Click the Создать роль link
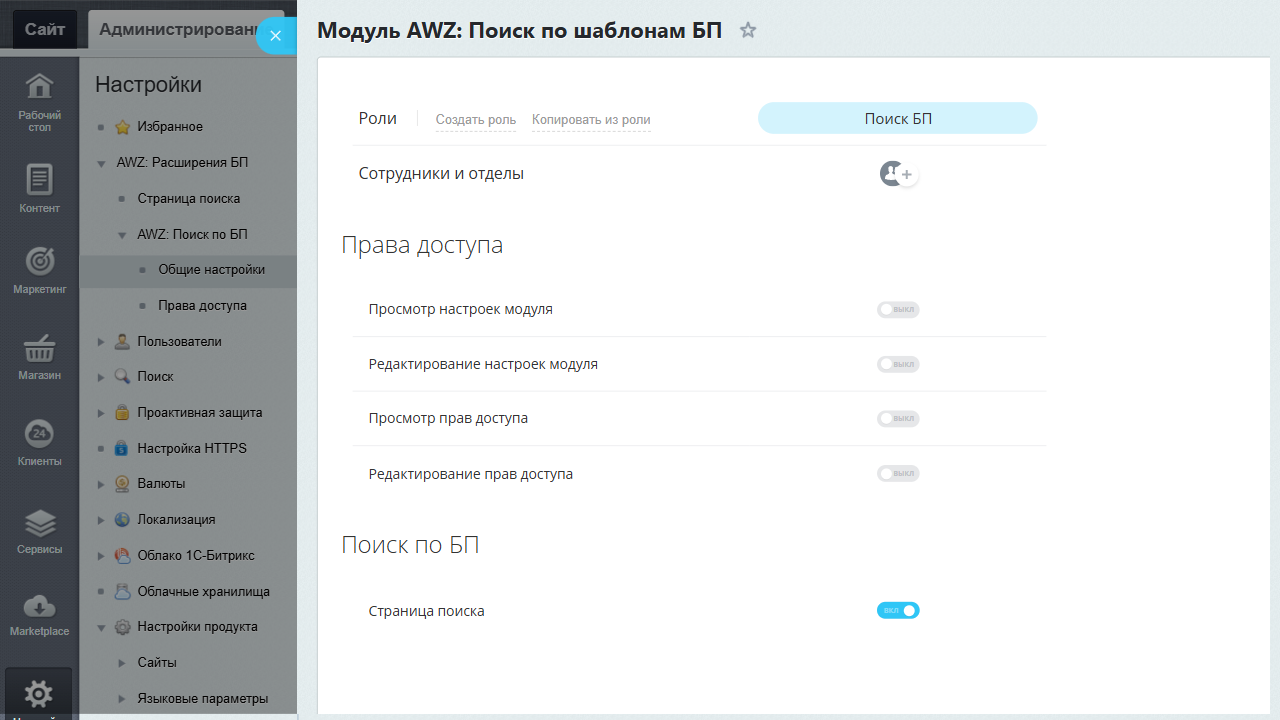 [476, 120]
